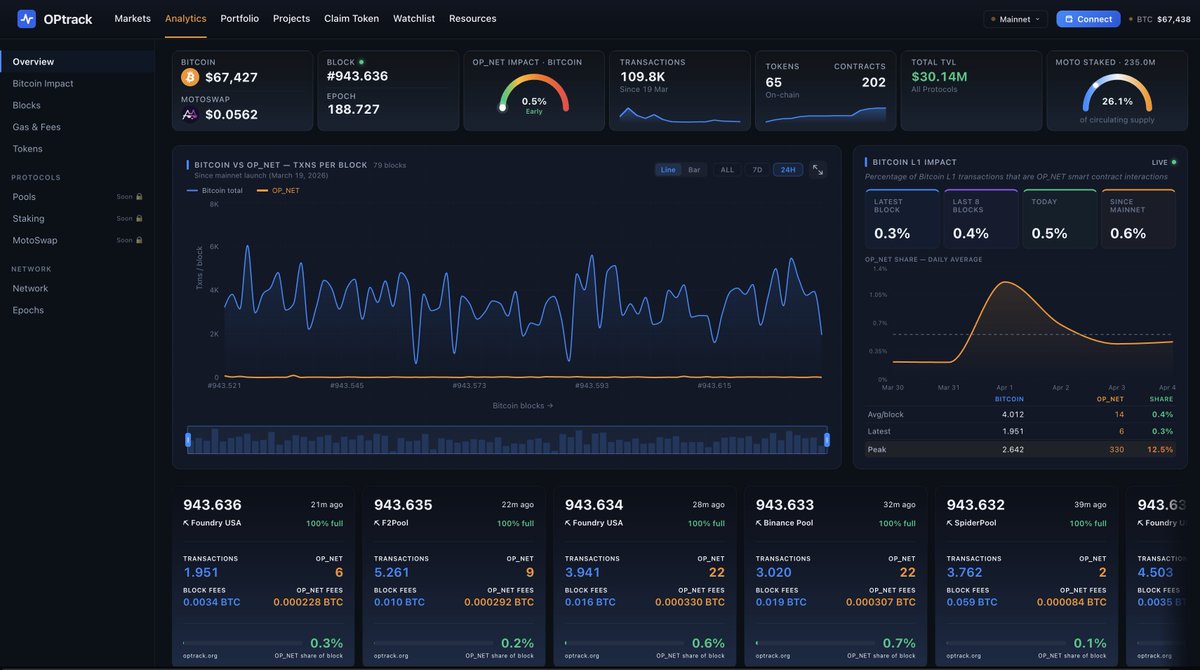
Task: Go to Portfolio
Action: click(240, 19)
